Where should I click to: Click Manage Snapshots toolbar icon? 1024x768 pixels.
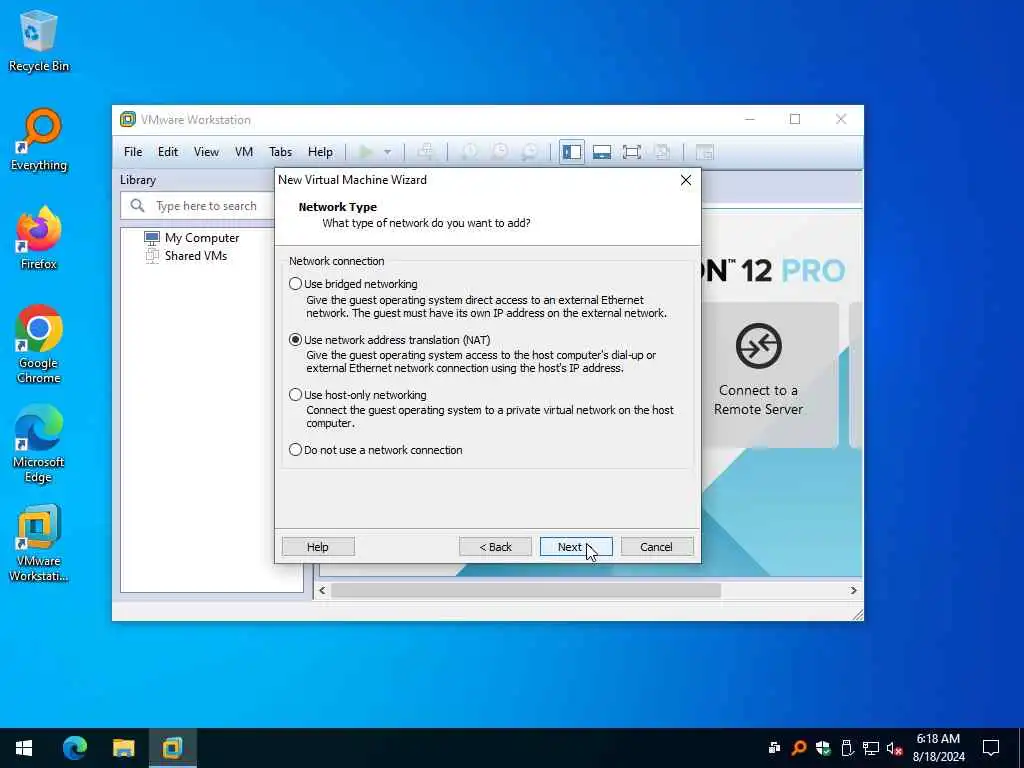pyautogui.click(x=530, y=152)
